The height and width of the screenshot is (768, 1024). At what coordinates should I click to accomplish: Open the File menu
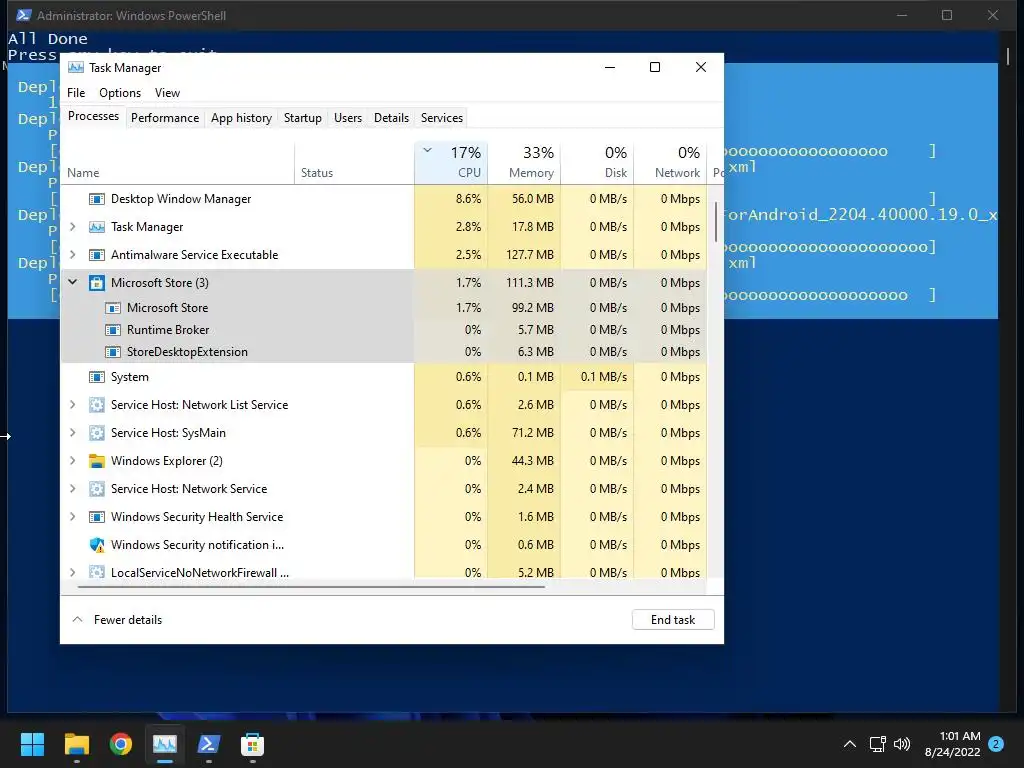click(76, 93)
